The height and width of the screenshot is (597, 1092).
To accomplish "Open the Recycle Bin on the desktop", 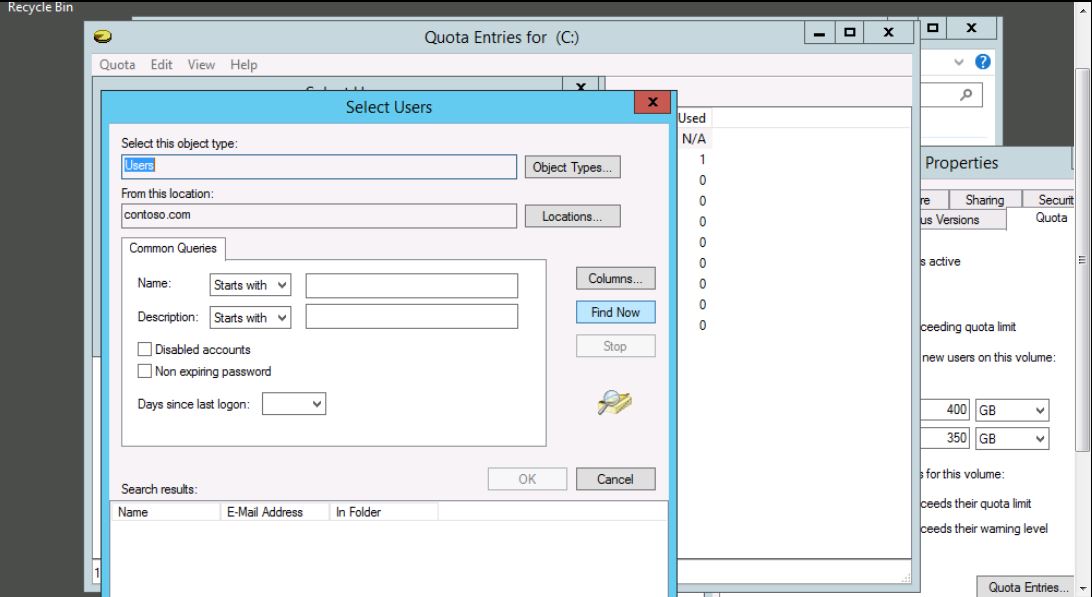I will click(x=36, y=8).
